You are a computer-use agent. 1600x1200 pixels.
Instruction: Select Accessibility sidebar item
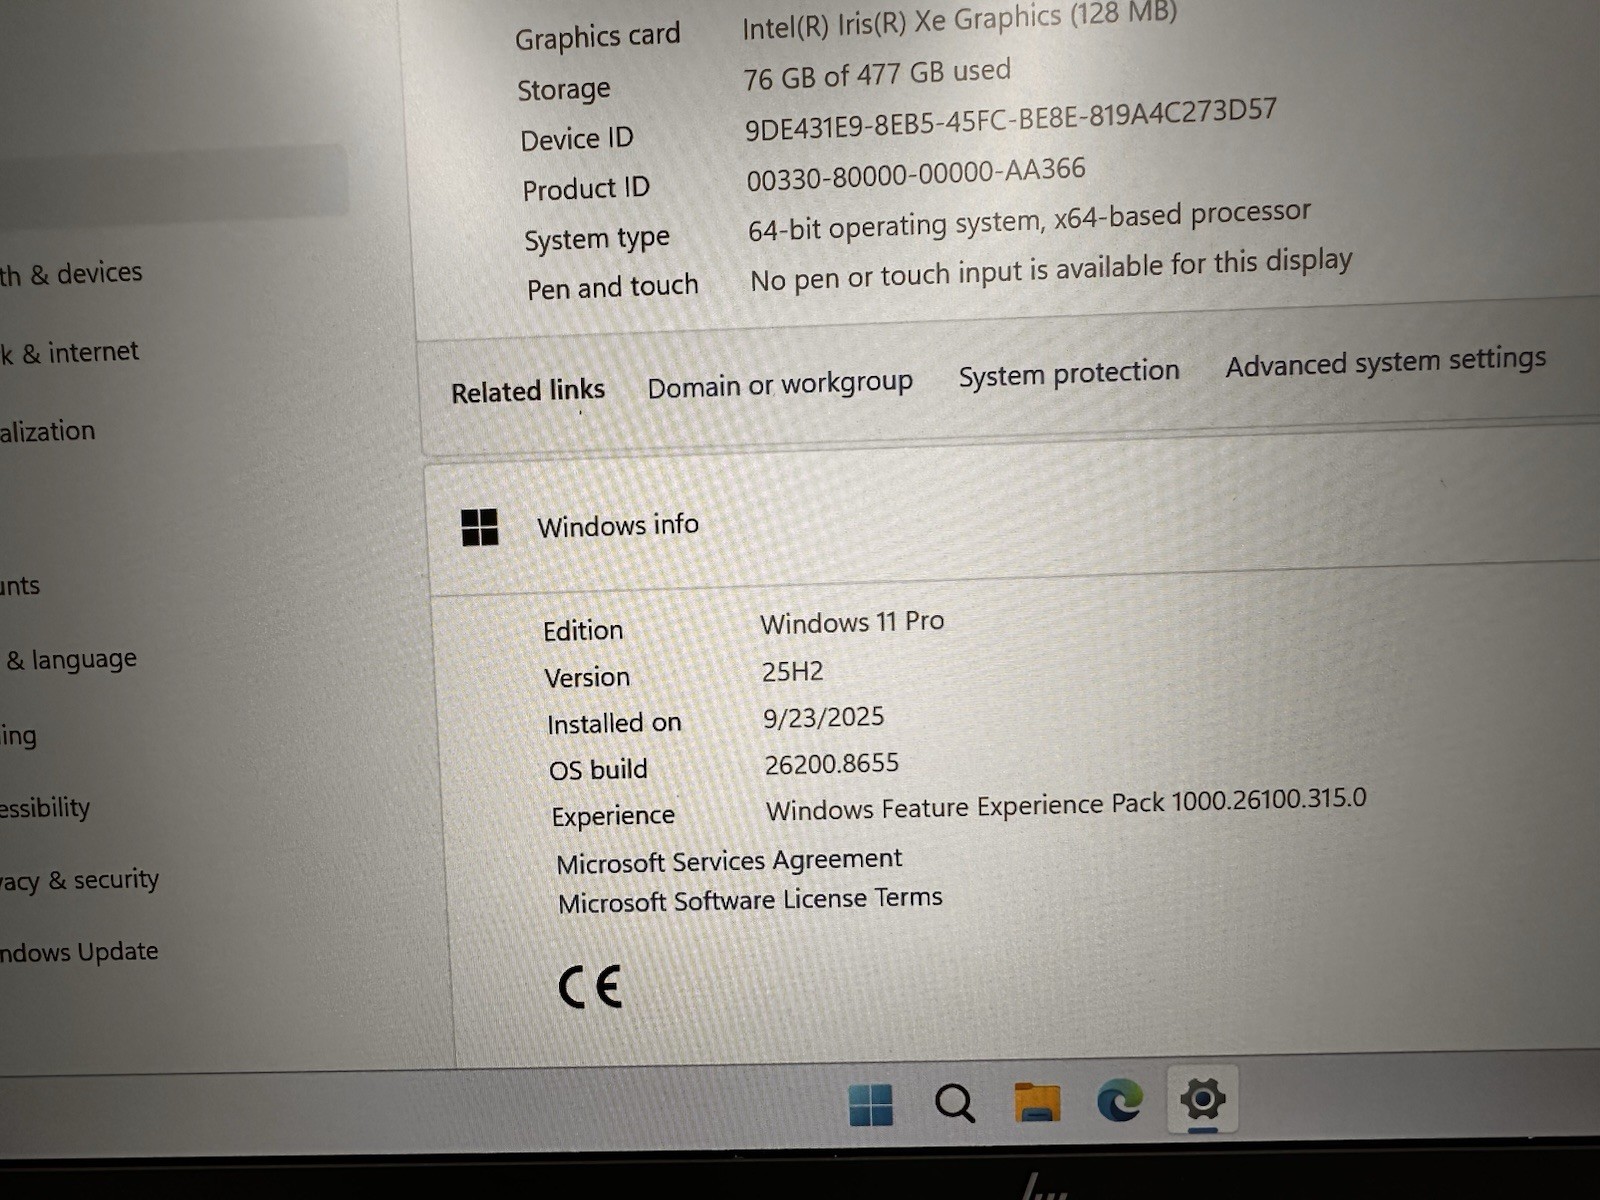click(x=45, y=808)
